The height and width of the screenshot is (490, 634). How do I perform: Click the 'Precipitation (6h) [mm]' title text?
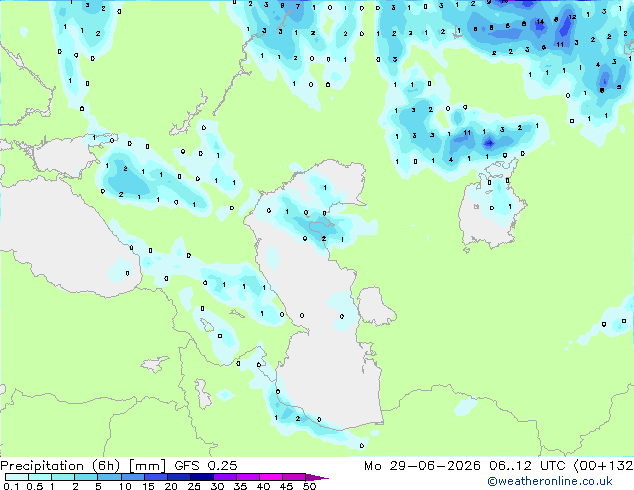(83, 466)
